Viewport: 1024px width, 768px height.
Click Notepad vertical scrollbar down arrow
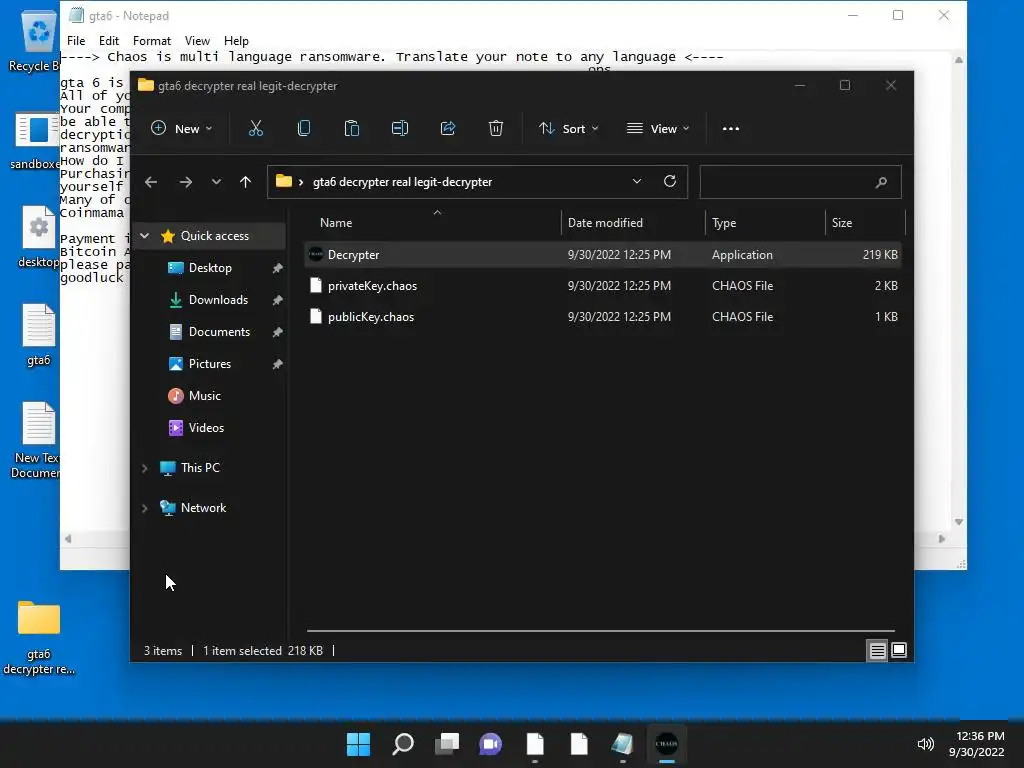[x=959, y=522]
